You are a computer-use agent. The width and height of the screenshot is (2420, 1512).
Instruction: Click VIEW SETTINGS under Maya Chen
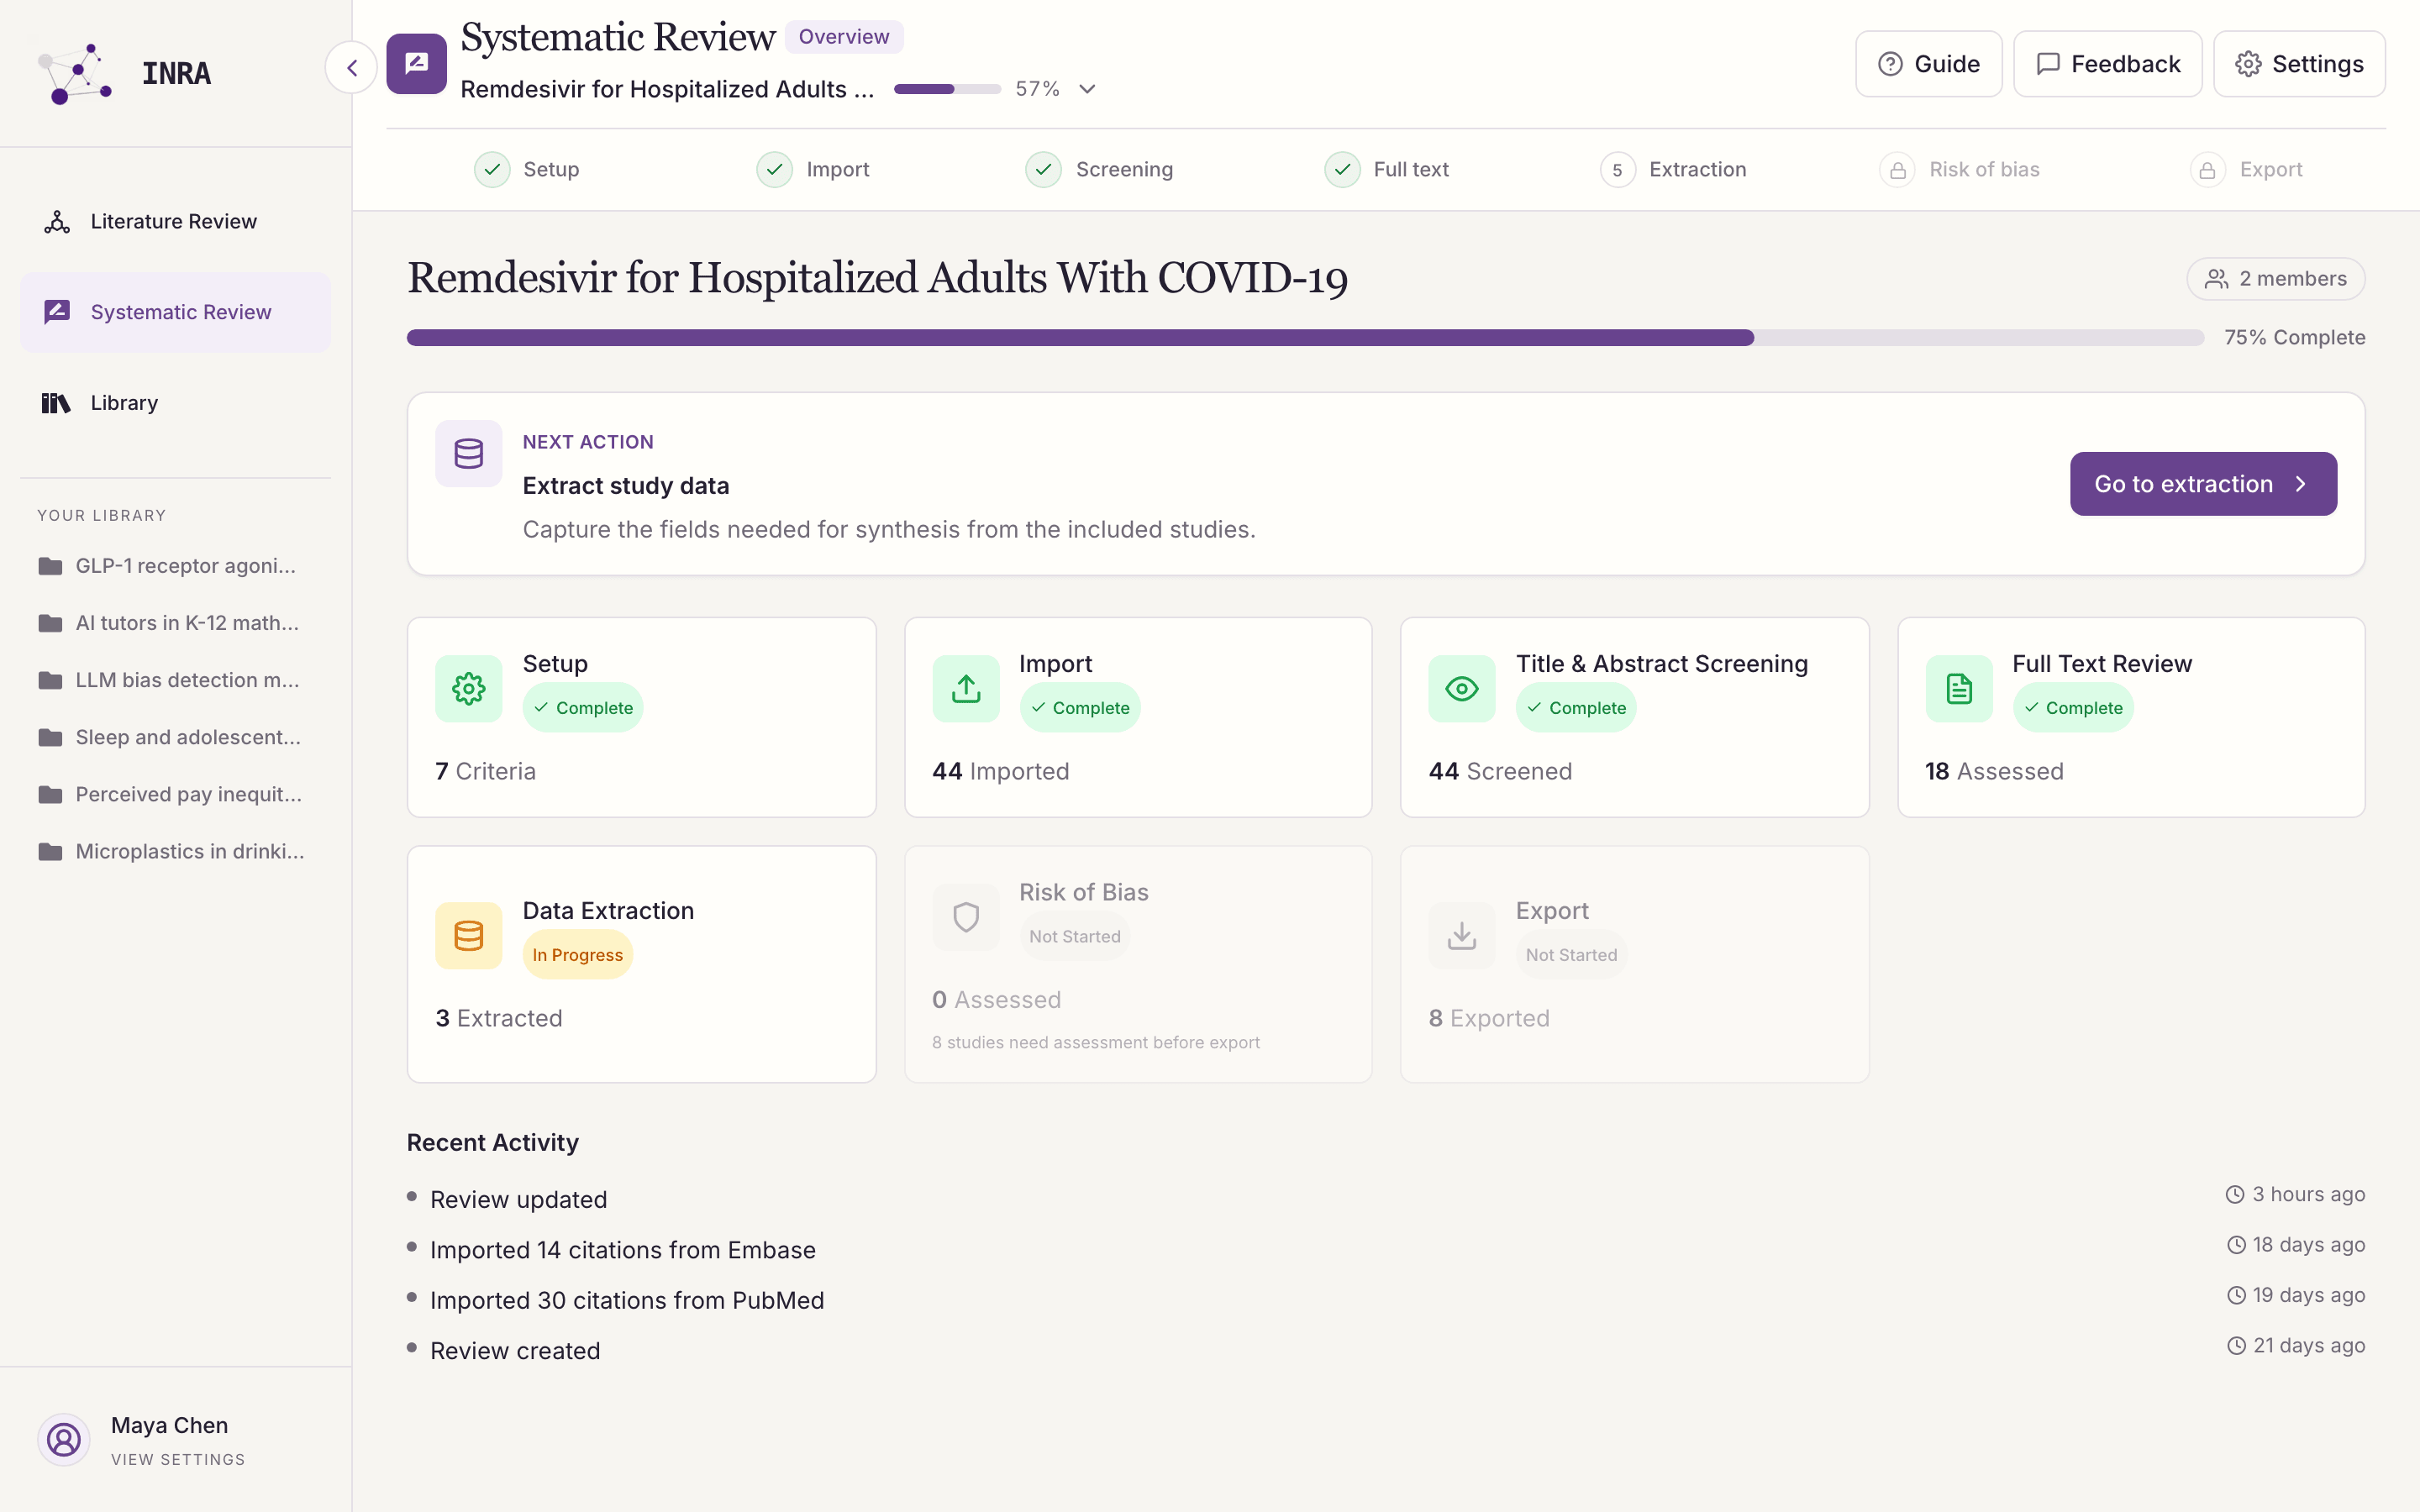click(x=178, y=1460)
